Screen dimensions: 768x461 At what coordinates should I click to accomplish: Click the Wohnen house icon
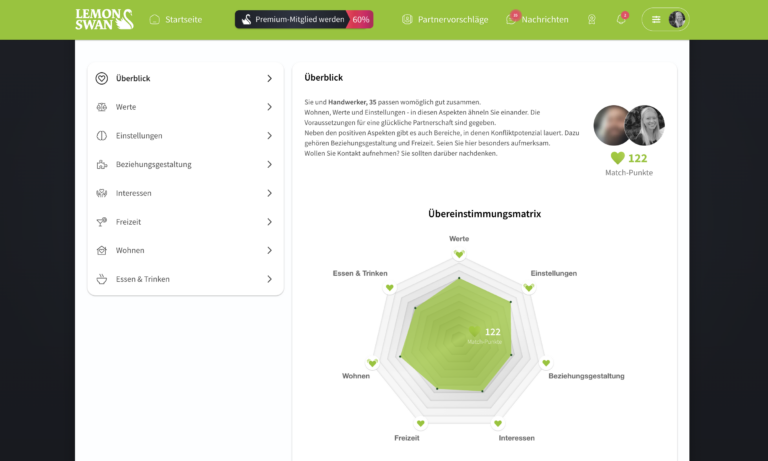coord(101,250)
